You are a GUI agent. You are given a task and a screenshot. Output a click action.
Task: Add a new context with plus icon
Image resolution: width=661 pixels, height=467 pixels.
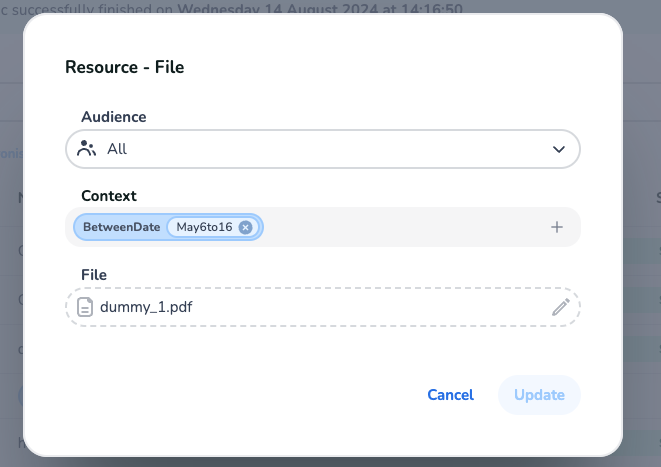[557, 227]
